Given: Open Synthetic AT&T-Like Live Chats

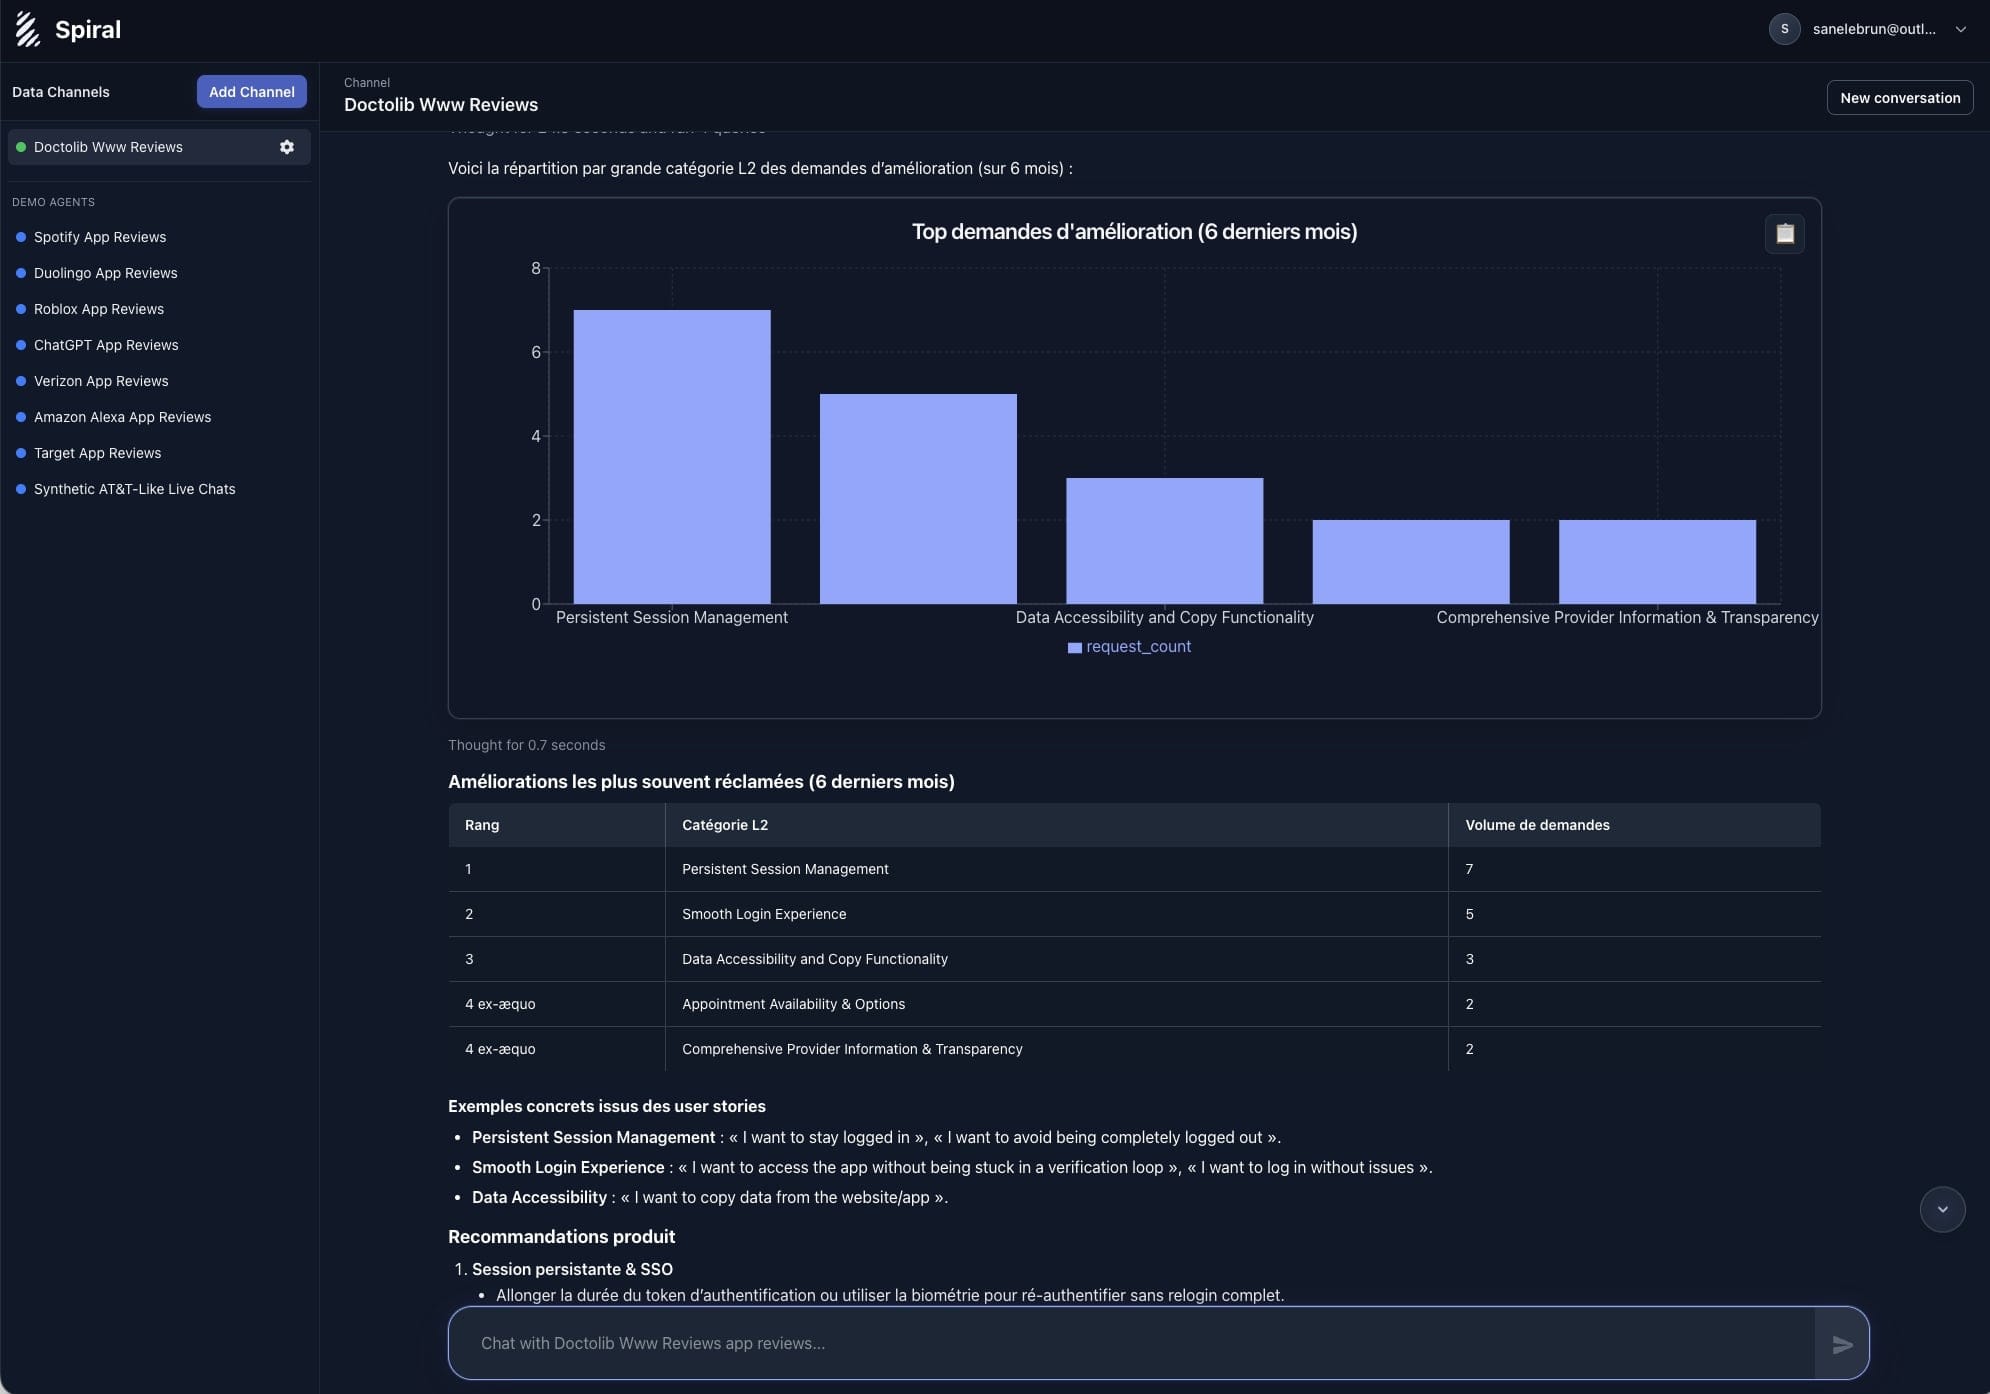Looking at the screenshot, I should pyautogui.click(x=134, y=489).
